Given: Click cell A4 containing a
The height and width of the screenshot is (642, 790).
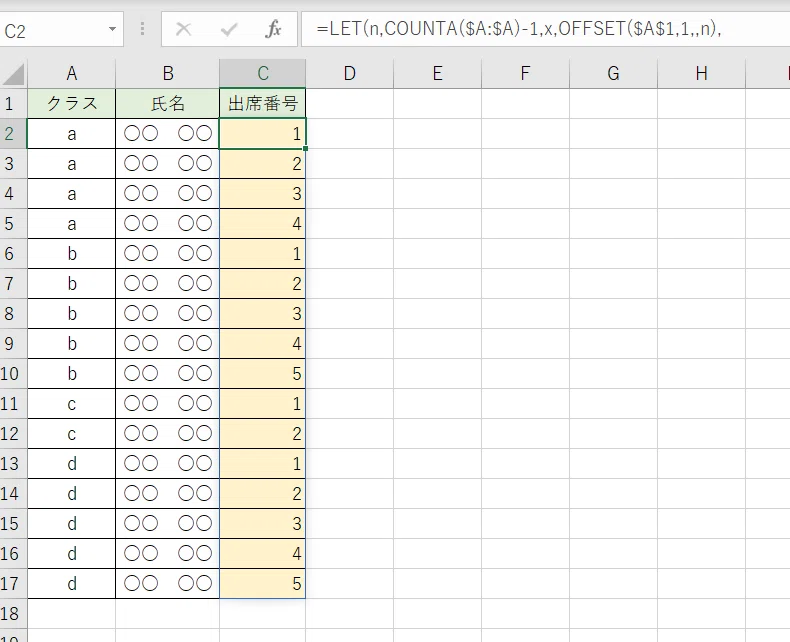Looking at the screenshot, I should (x=72, y=194).
